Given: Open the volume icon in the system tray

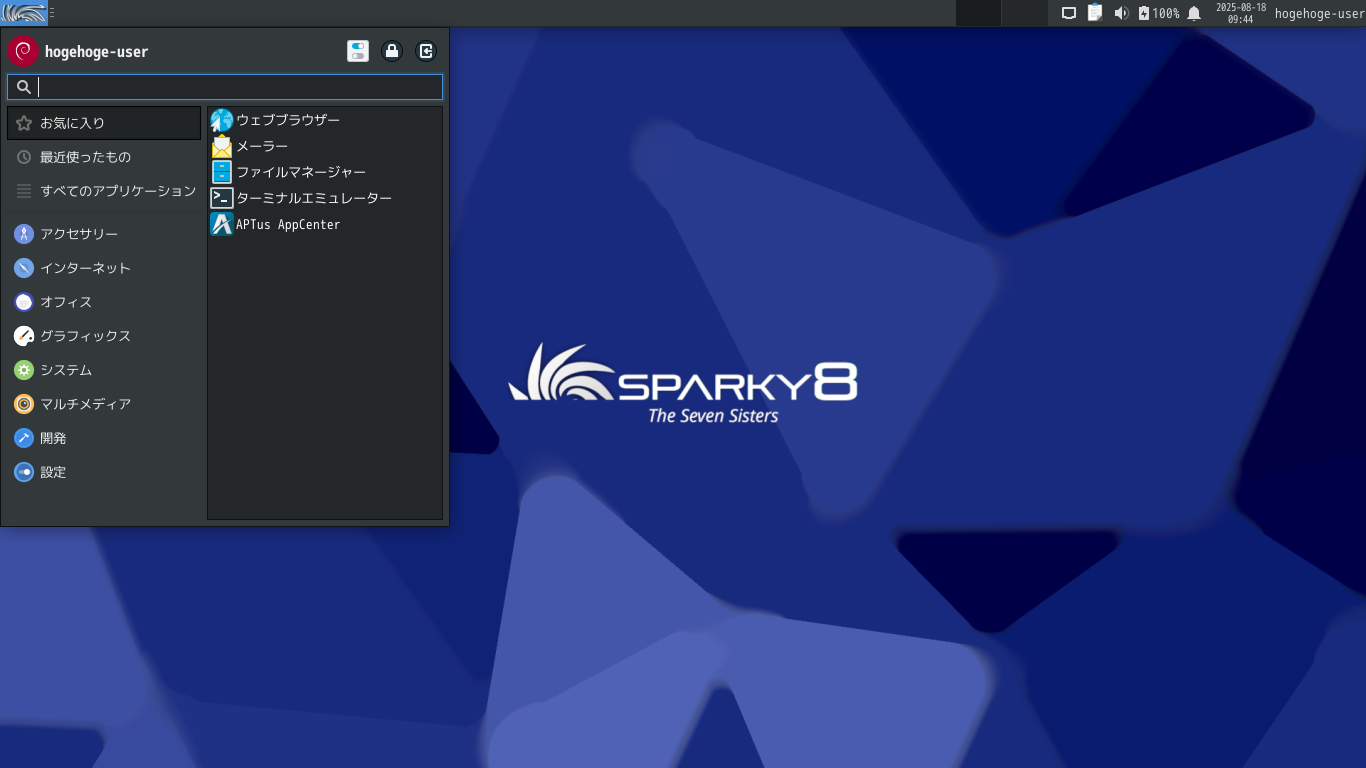Looking at the screenshot, I should click(1121, 13).
